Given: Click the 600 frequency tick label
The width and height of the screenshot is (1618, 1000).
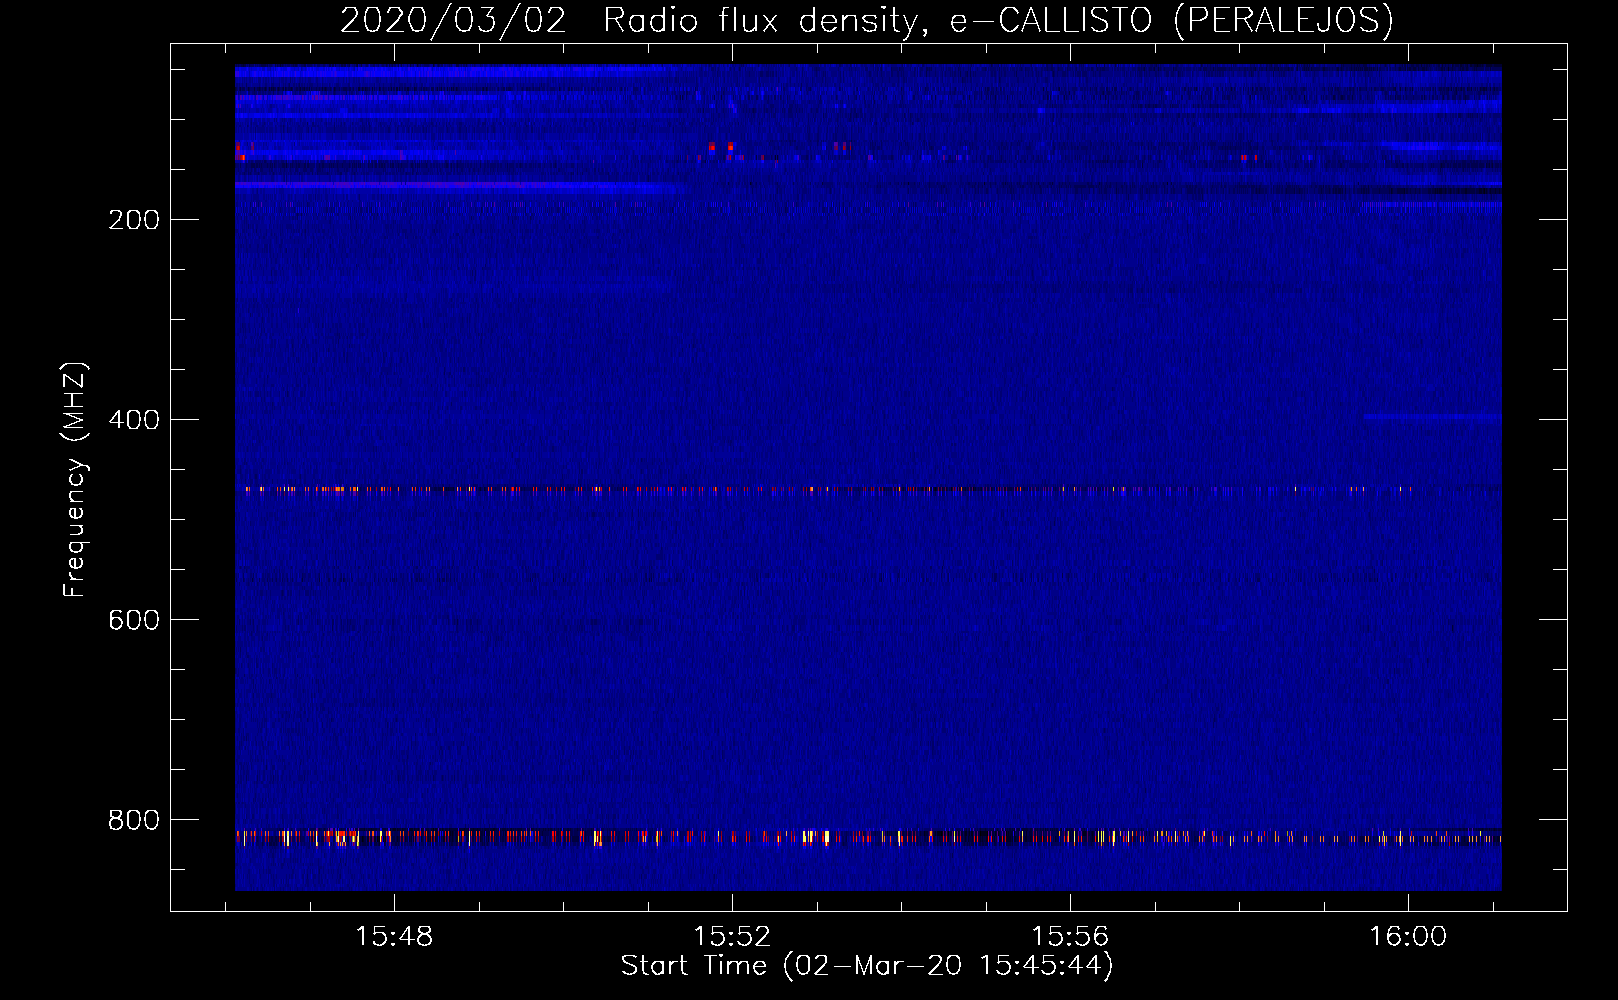Looking at the screenshot, I should (134, 620).
